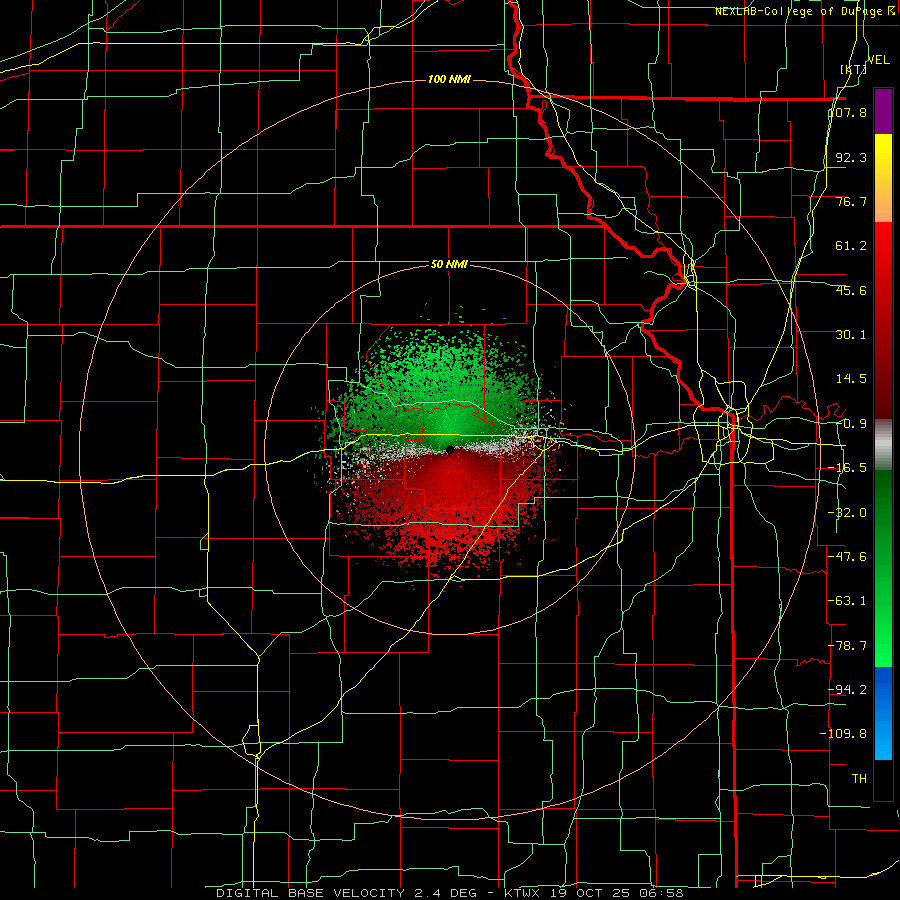Select the 107.8 velocity scale value

coord(848,112)
